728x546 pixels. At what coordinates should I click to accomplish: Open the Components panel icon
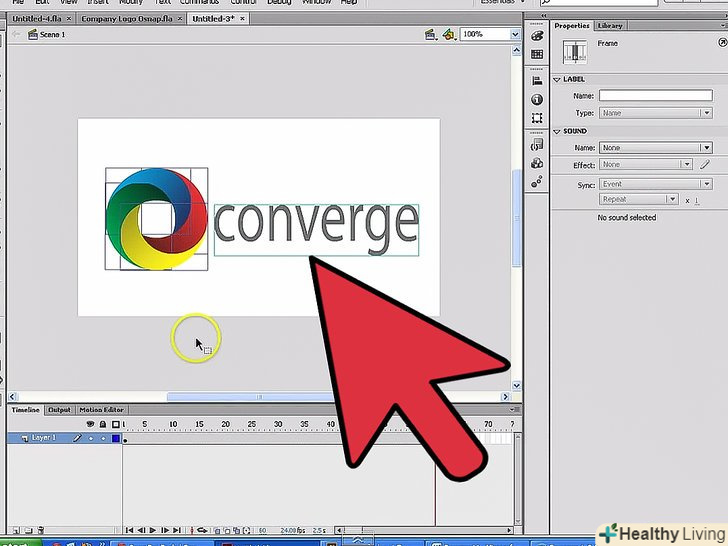pos(537,163)
